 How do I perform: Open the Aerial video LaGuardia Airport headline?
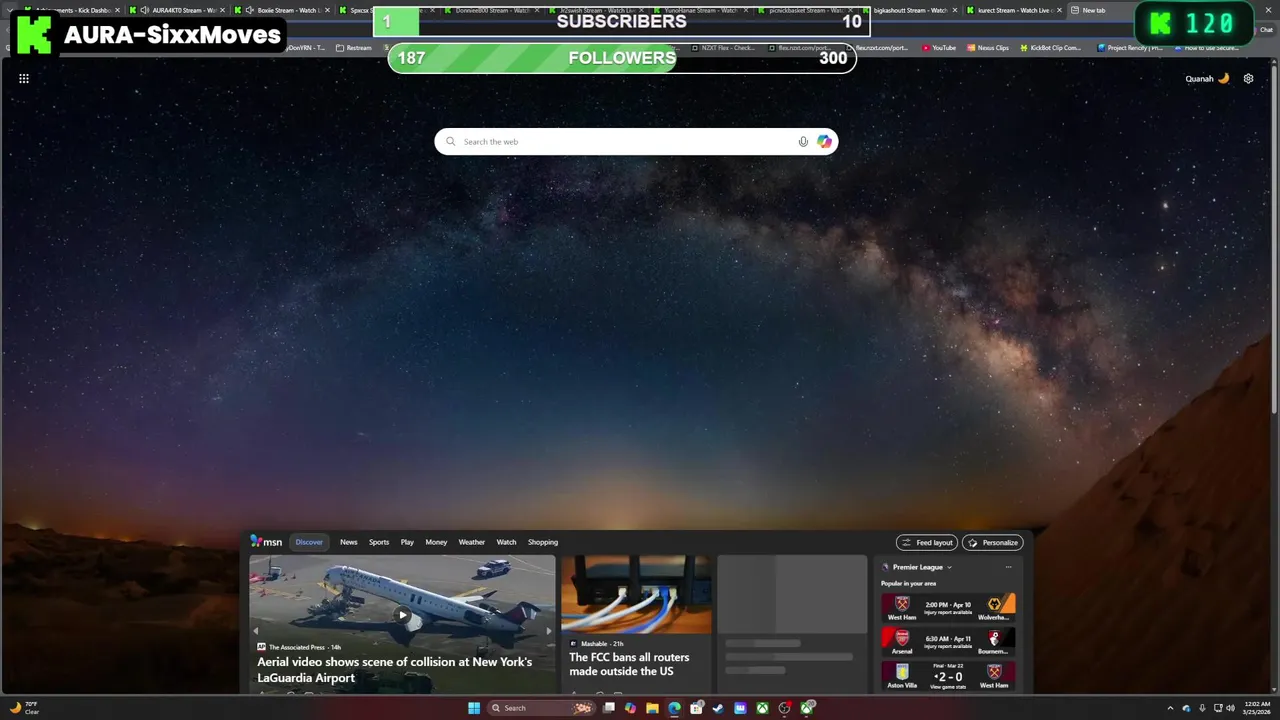pos(395,669)
